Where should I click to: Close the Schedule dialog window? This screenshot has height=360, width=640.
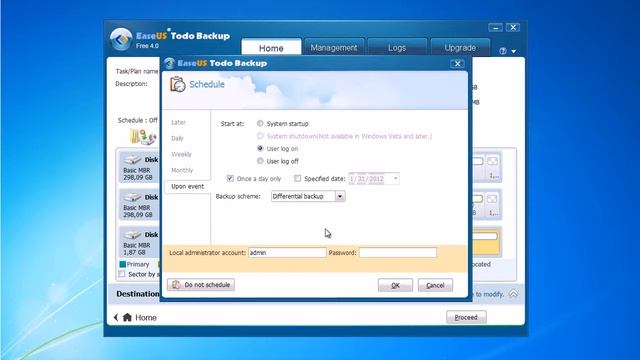point(457,64)
